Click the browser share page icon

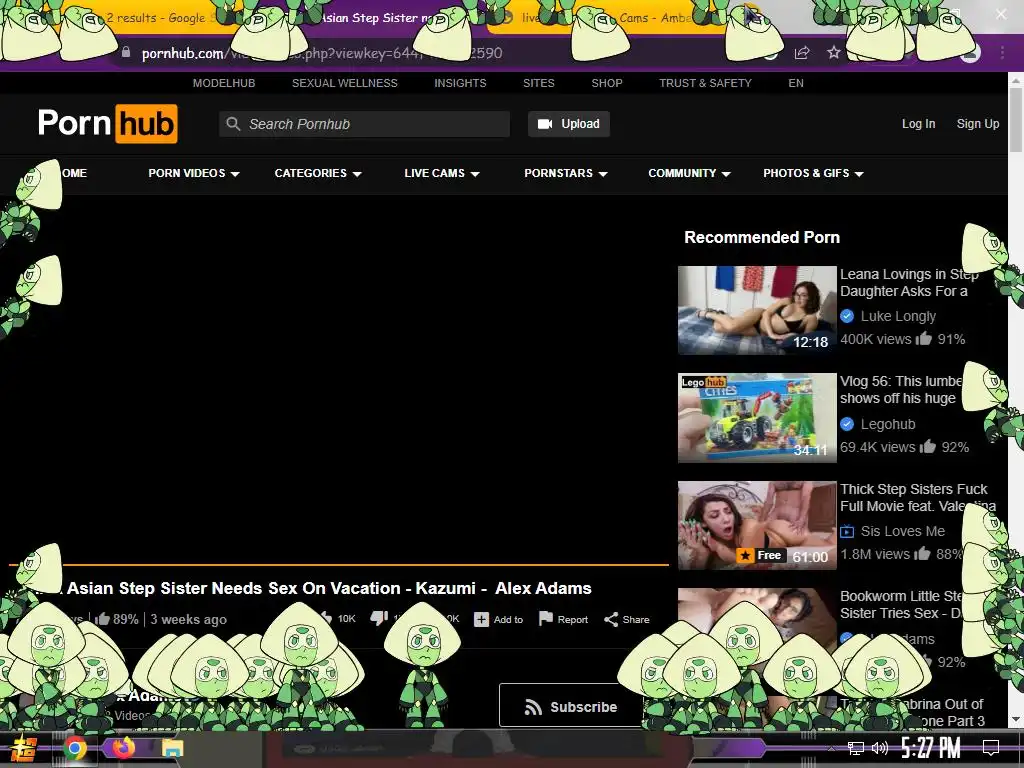pos(802,53)
